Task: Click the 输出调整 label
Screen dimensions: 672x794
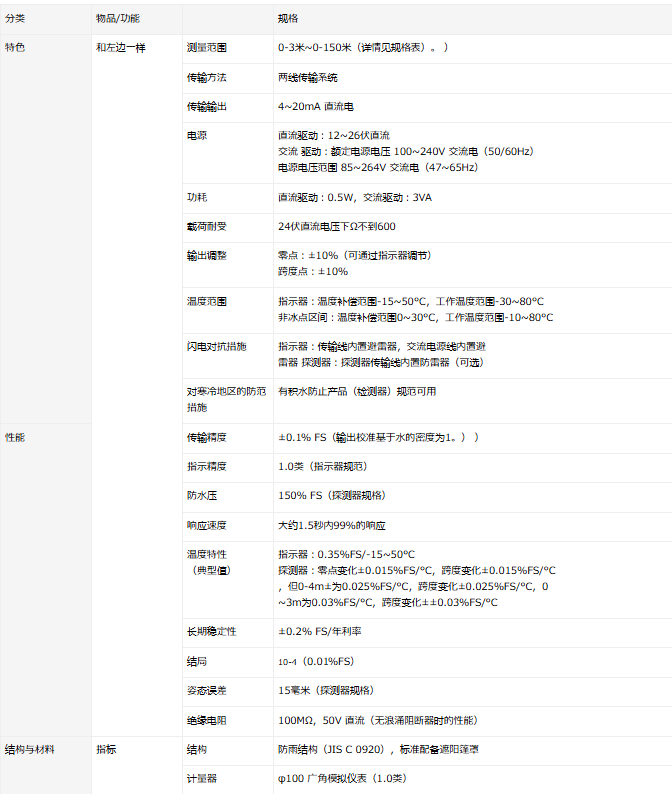Action: pos(207,256)
